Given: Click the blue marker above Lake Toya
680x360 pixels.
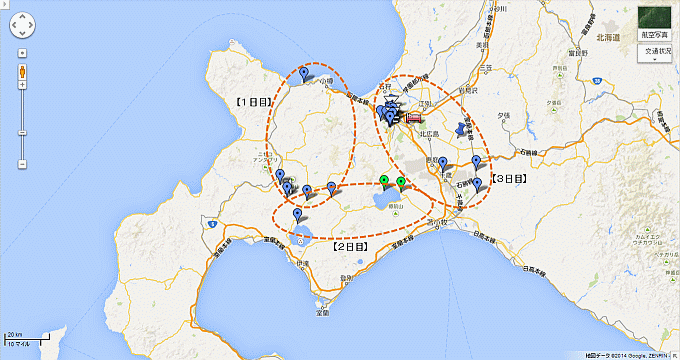Looking at the screenshot, I should pos(298,216).
